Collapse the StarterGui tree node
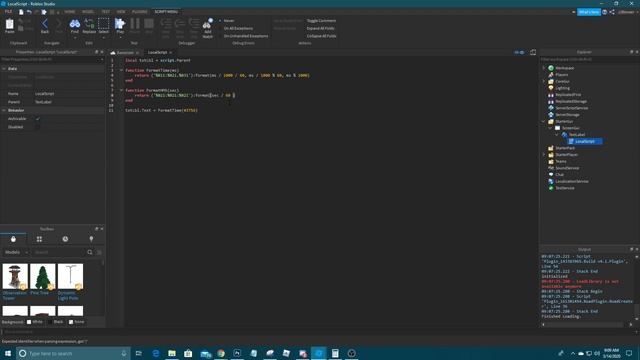 pyautogui.click(x=544, y=122)
